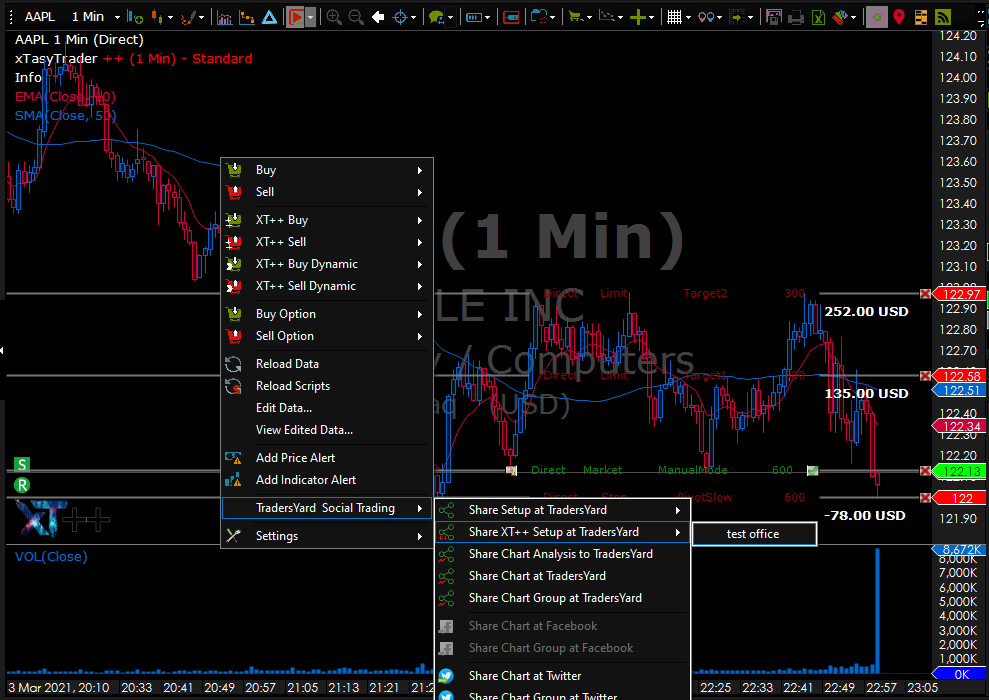Image resolution: width=989 pixels, height=700 pixels.
Task: Select Share Chart at Twitter
Action: (563, 676)
